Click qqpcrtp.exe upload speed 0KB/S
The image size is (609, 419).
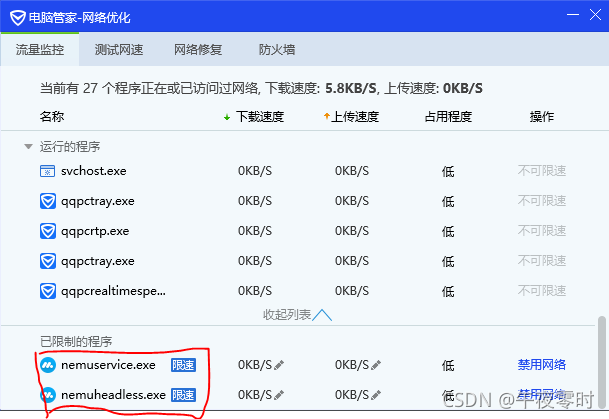[x=352, y=231]
